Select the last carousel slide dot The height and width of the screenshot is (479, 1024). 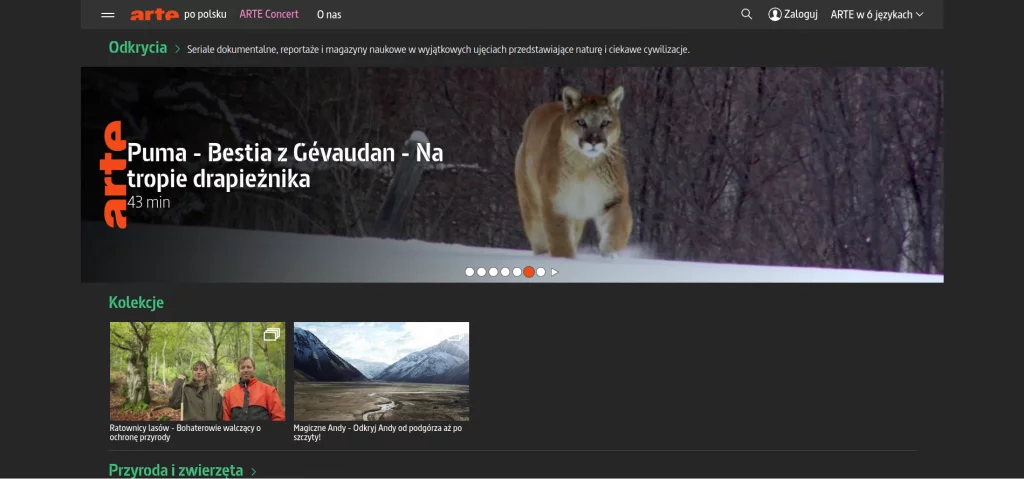coord(541,272)
